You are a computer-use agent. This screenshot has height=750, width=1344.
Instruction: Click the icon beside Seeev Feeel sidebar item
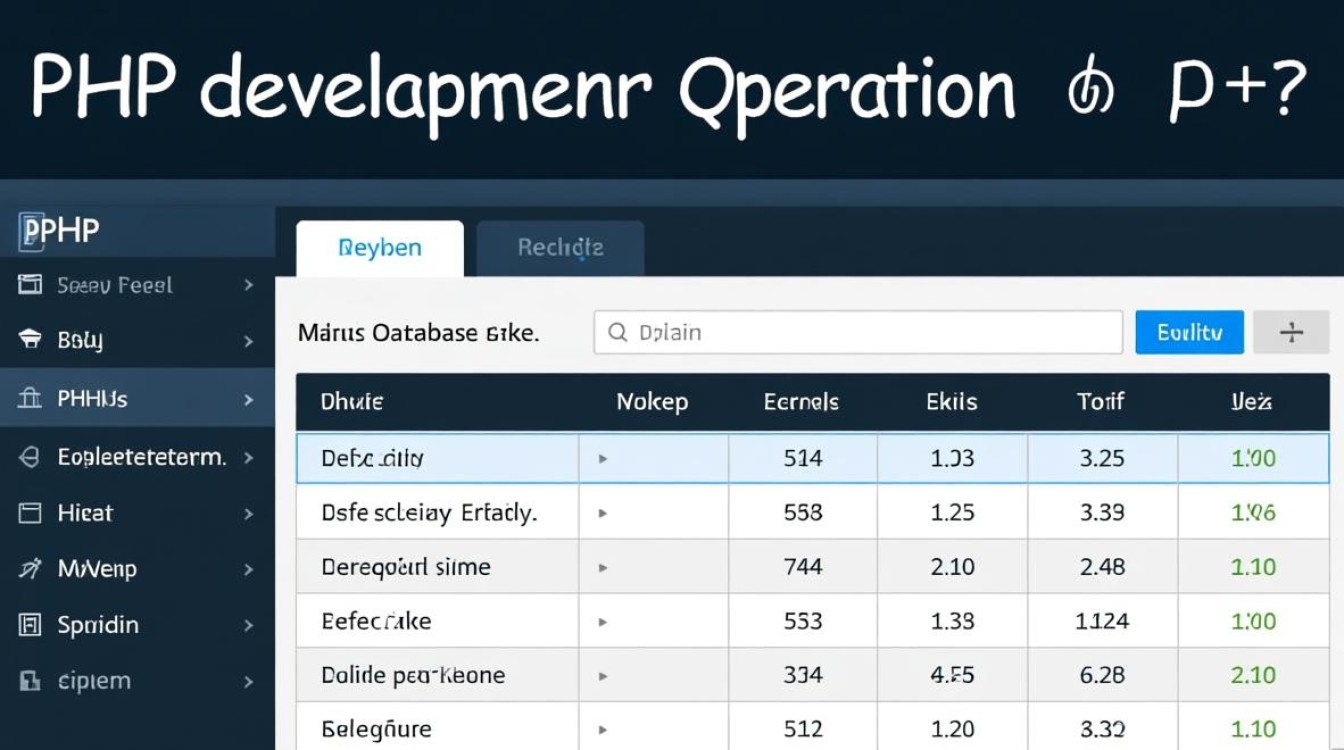[x=30, y=285]
